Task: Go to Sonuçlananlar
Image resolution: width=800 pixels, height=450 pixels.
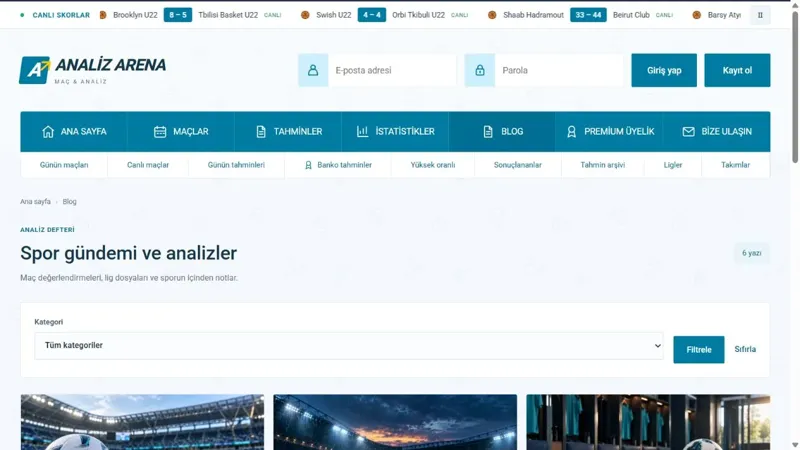Action: 517,165
